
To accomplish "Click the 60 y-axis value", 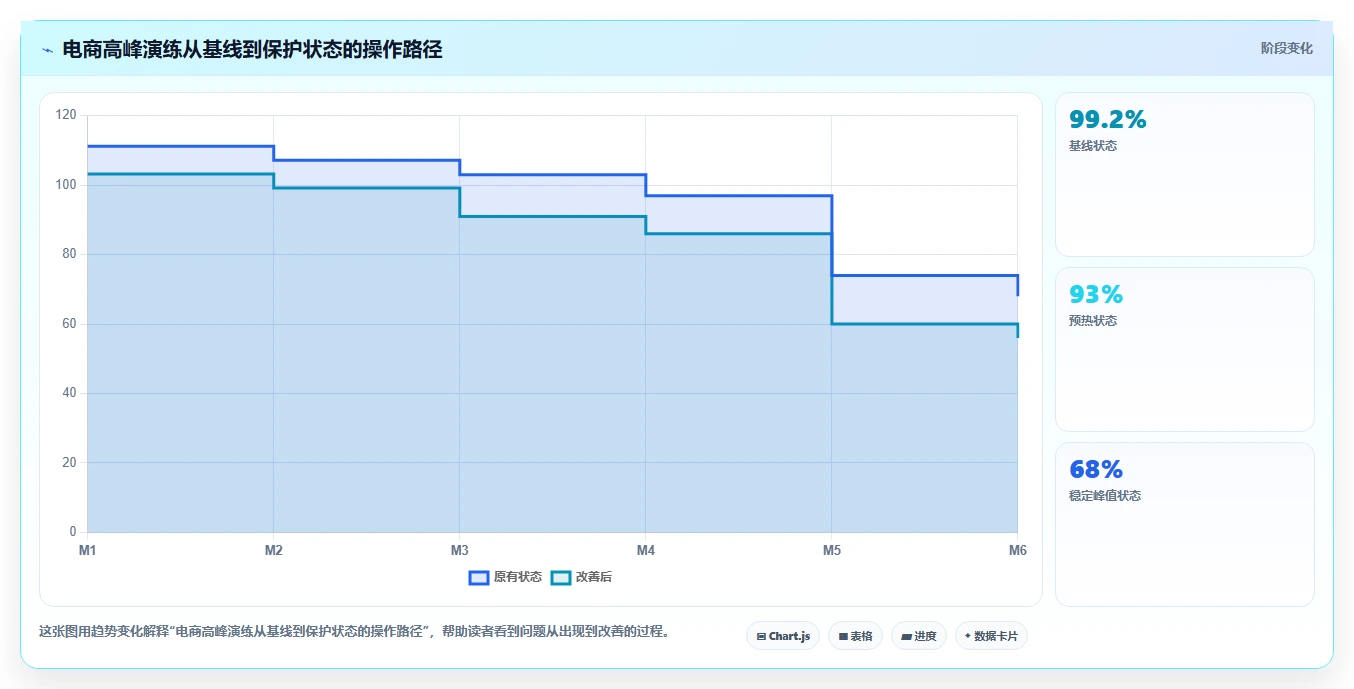I will [x=70, y=324].
